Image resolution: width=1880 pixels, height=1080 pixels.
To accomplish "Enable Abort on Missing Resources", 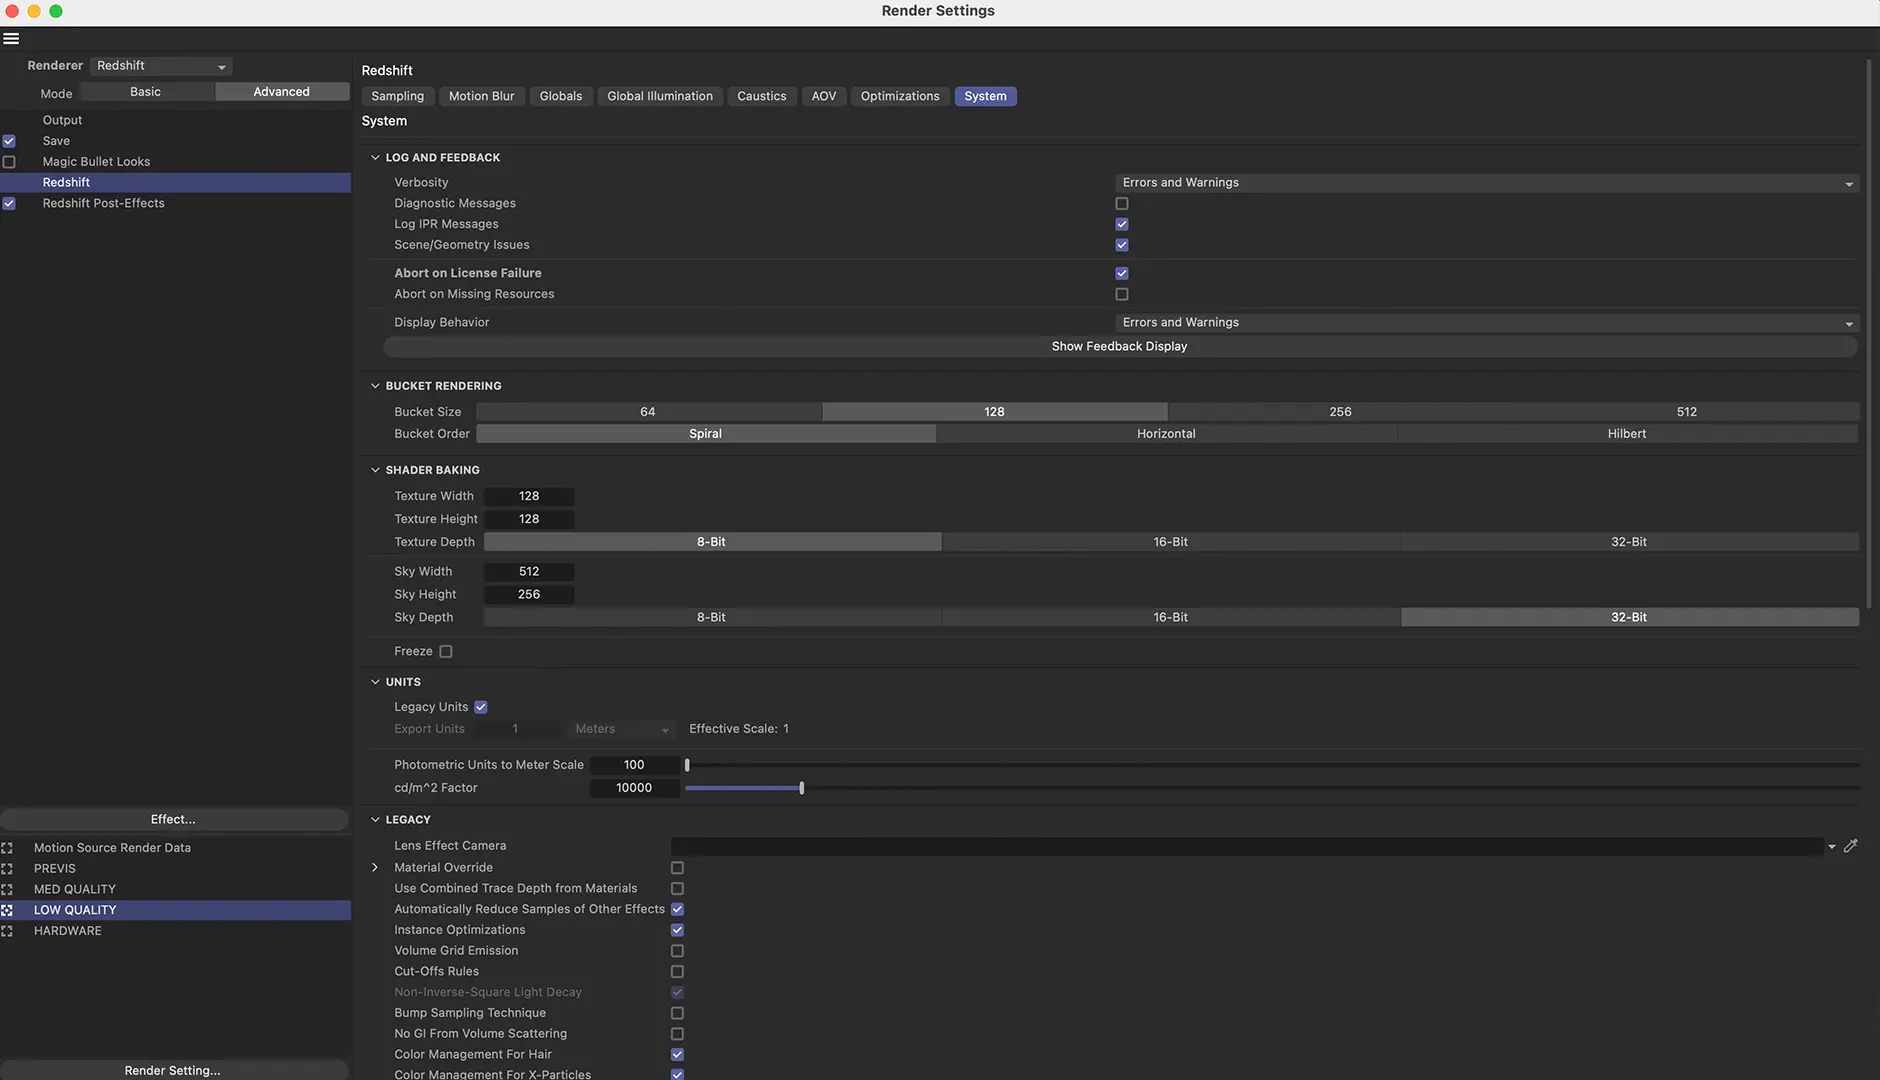I will 1121,293.
